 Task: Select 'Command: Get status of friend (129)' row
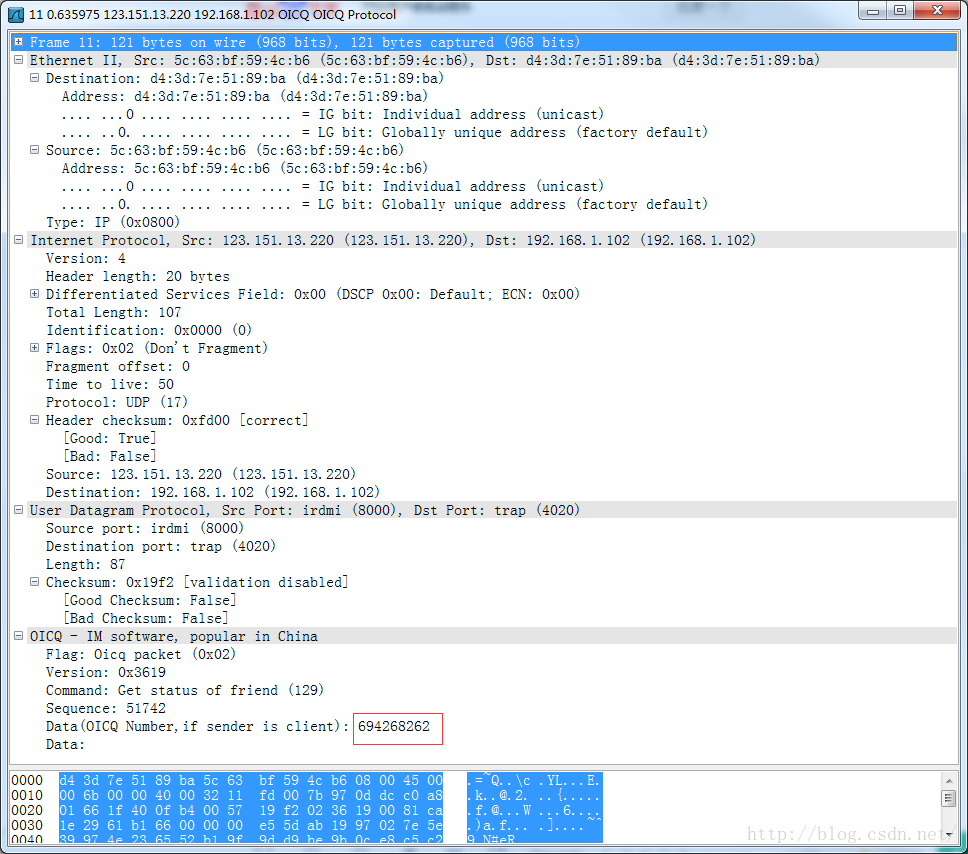click(x=185, y=690)
